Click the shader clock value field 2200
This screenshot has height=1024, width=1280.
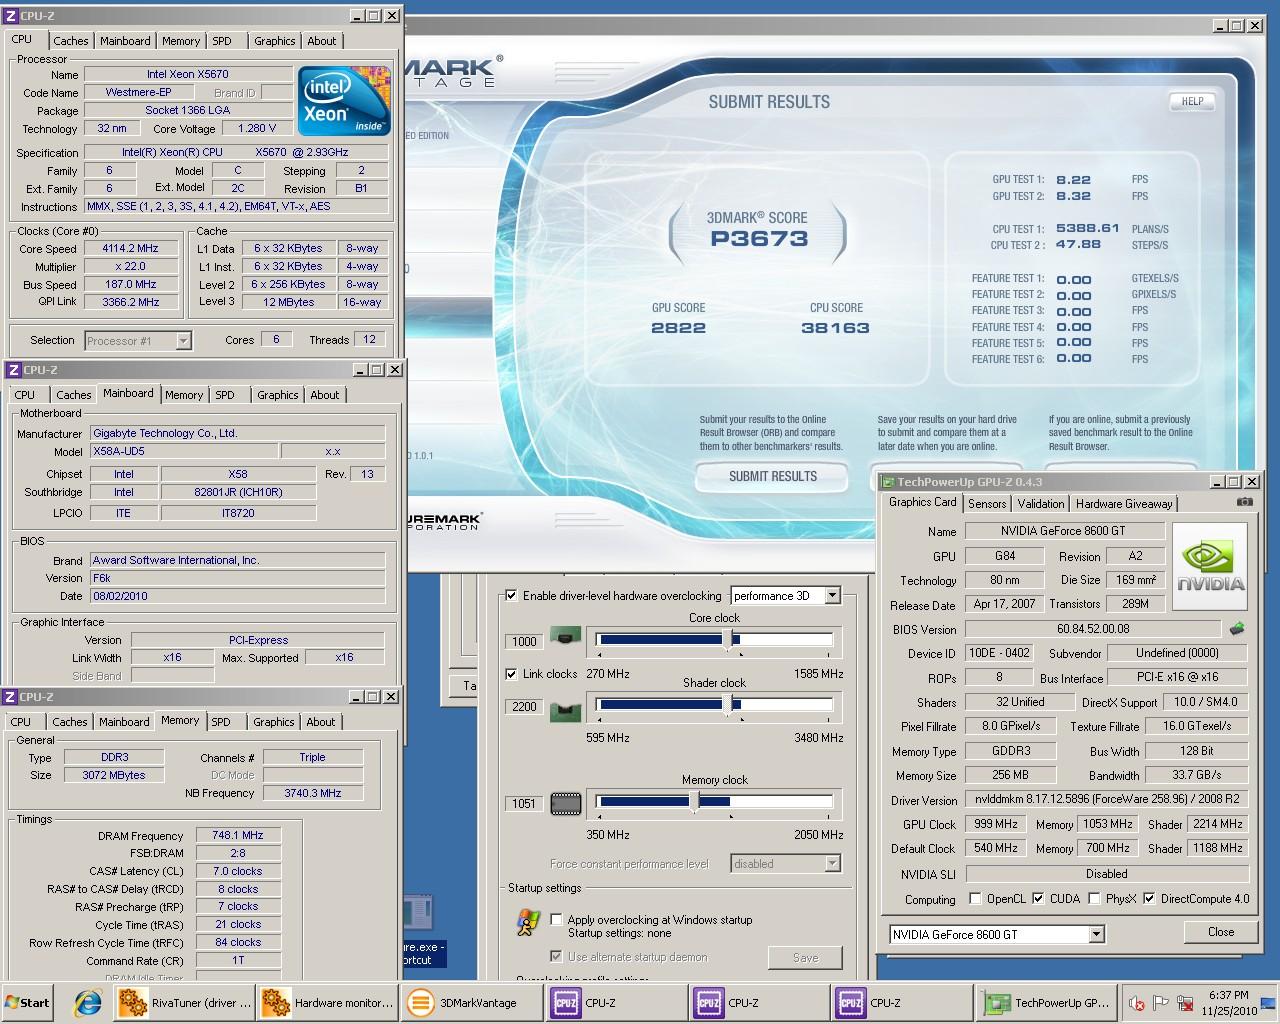click(524, 707)
